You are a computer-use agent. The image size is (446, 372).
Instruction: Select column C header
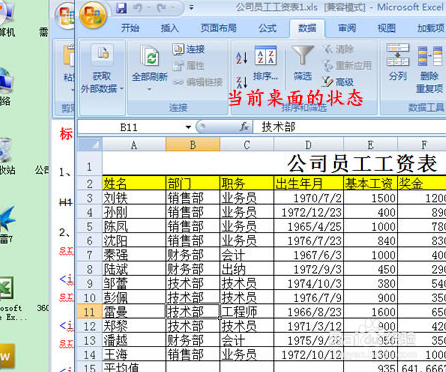(247, 145)
